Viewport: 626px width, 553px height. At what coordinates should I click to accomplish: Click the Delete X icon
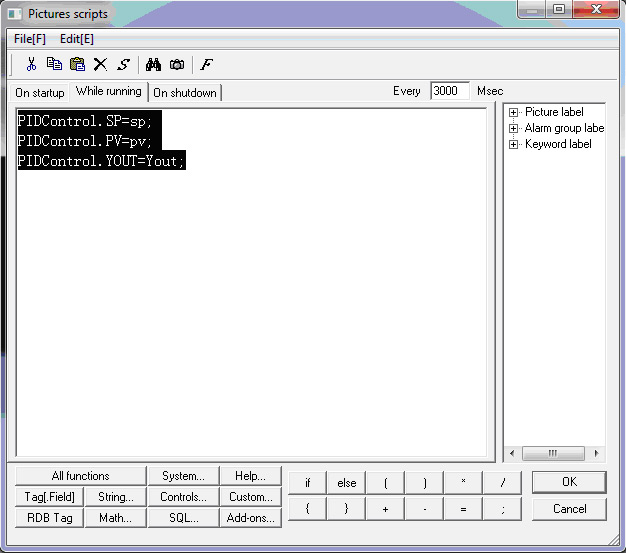[x=100, y=64]
